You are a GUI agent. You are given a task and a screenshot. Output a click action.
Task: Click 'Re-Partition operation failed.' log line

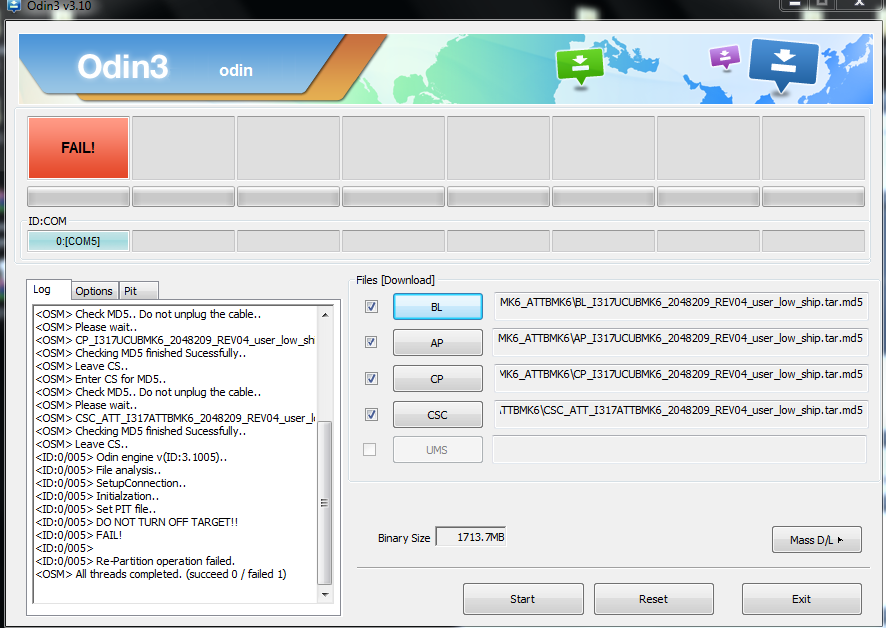pyautogui.click(x=135, y=561)
